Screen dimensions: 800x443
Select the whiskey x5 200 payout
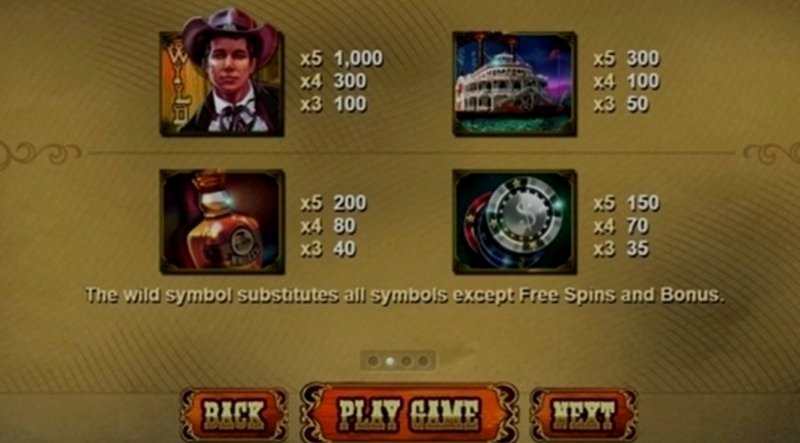[333, 203]
